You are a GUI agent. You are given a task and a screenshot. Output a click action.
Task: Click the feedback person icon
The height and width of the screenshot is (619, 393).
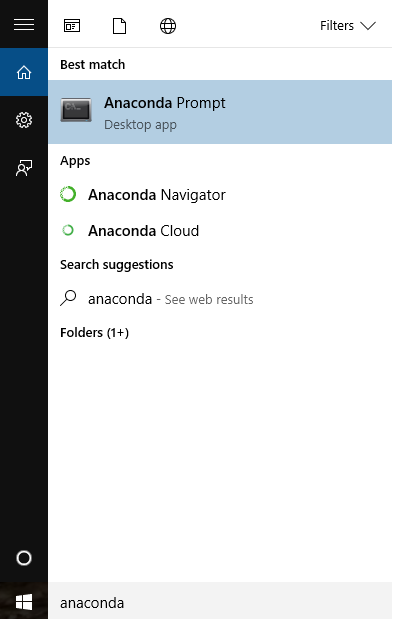(x=24, y=168)
